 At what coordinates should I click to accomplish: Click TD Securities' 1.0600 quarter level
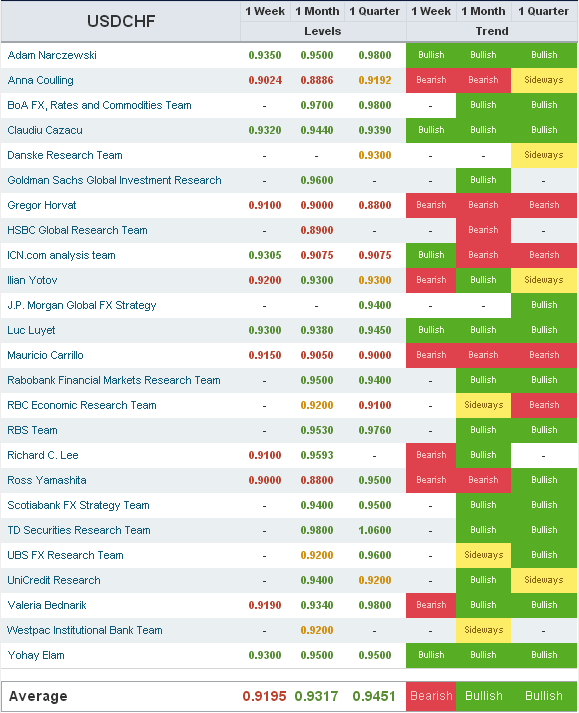(375, 531)
